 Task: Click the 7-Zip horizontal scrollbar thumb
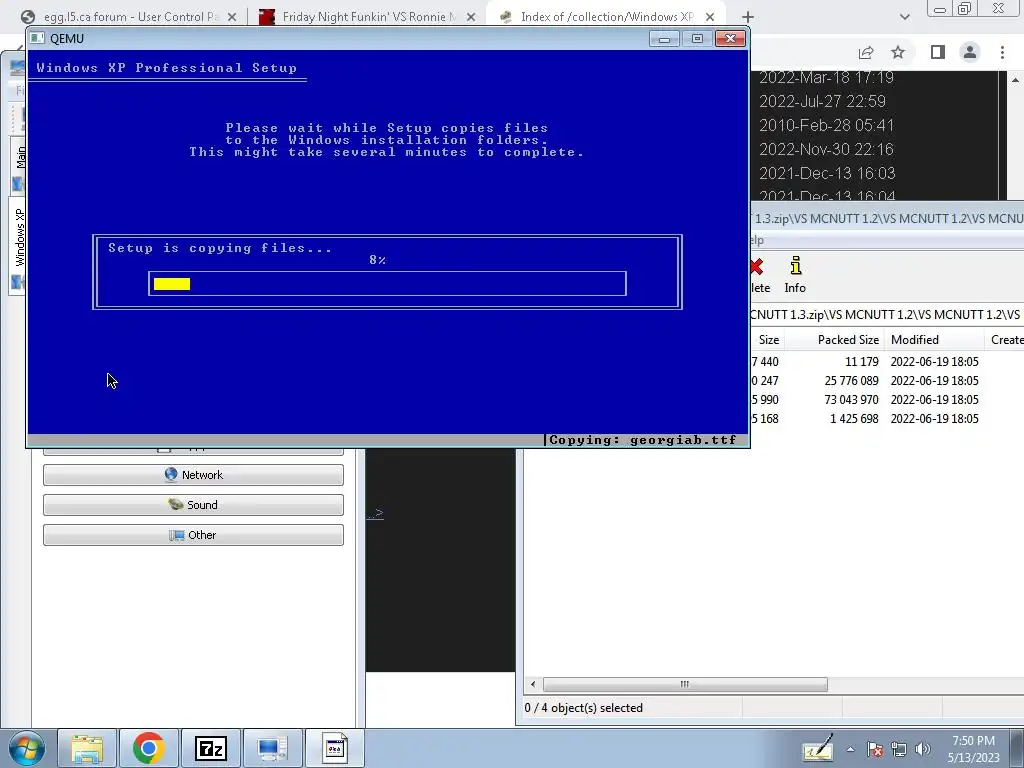pos(685,684)
